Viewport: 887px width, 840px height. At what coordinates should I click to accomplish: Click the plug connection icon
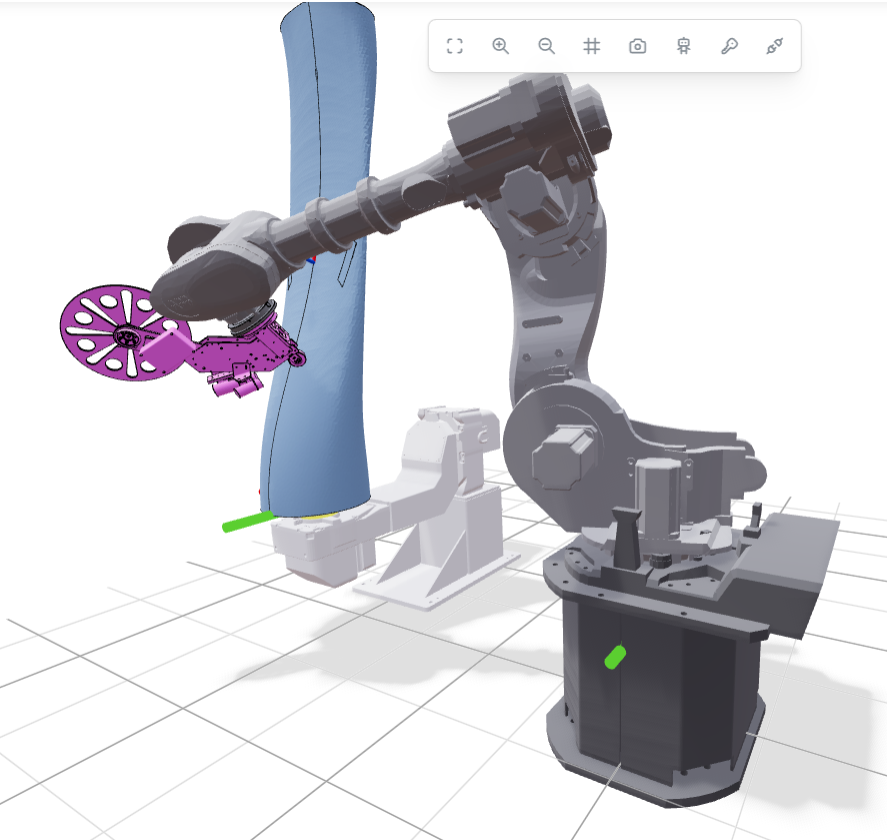[775, 46]
